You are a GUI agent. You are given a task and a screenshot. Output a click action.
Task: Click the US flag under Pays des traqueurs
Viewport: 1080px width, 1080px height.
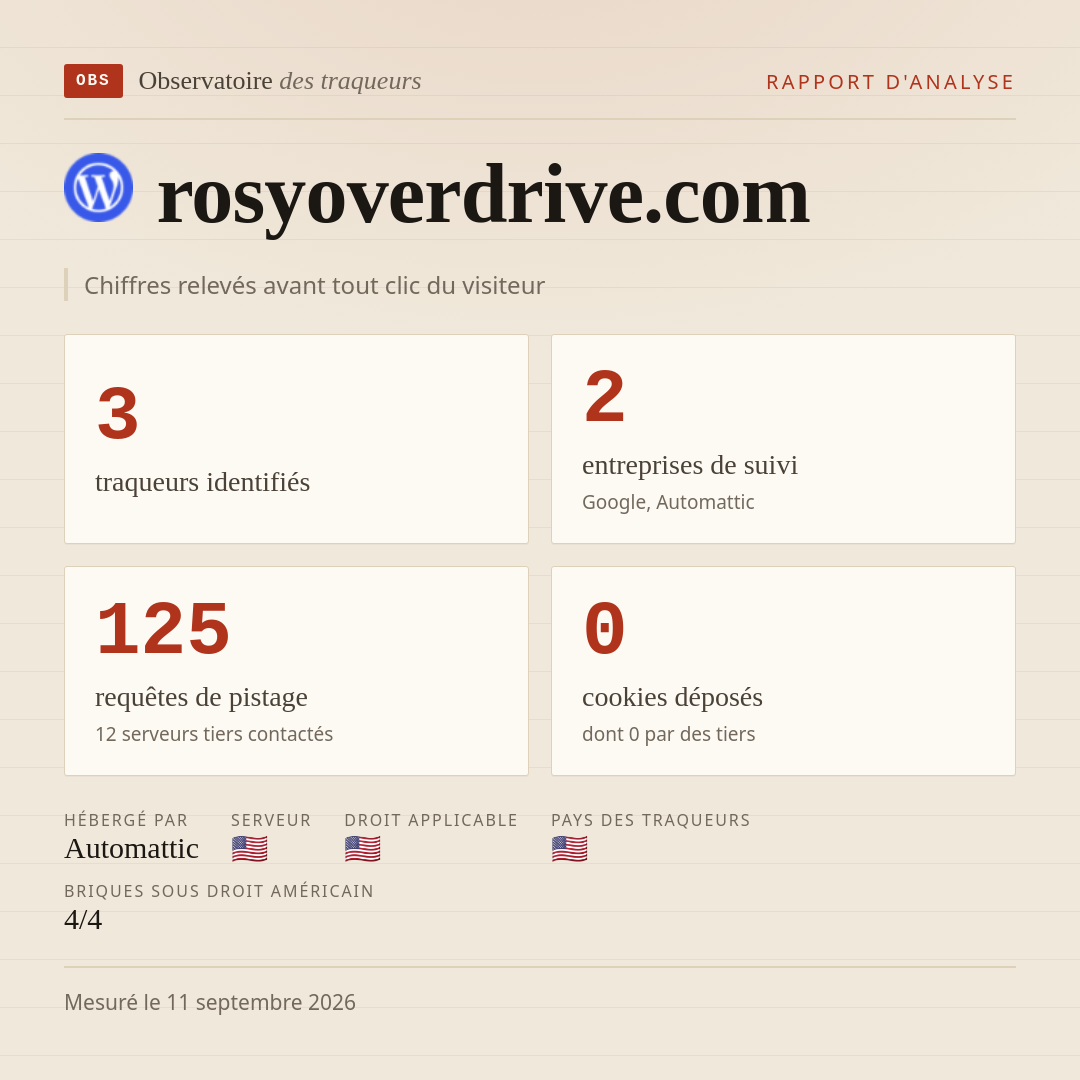pyautogui.click(x=570, y=849)
